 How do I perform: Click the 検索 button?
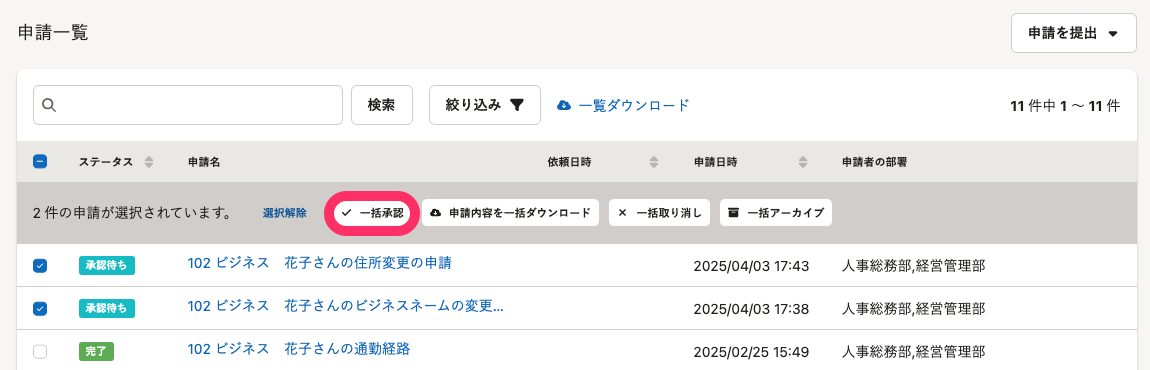pyautogui.click(x=382, y=105)
